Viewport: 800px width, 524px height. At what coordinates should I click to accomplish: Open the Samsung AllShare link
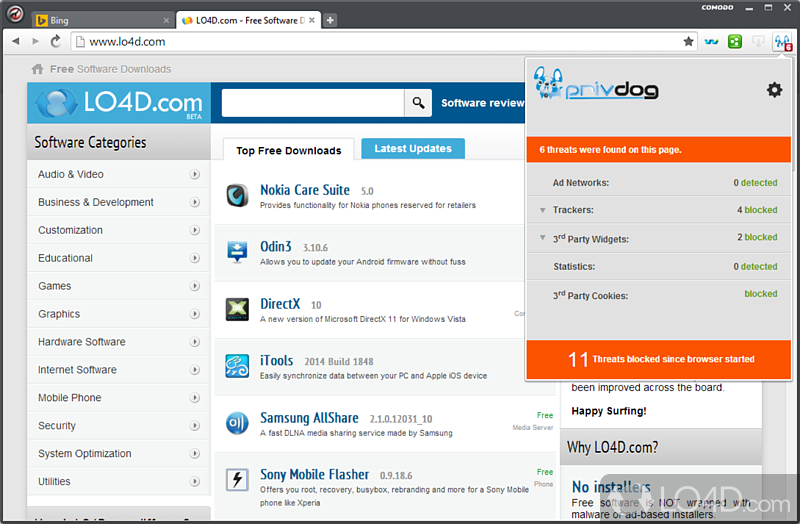pos(309,418)
